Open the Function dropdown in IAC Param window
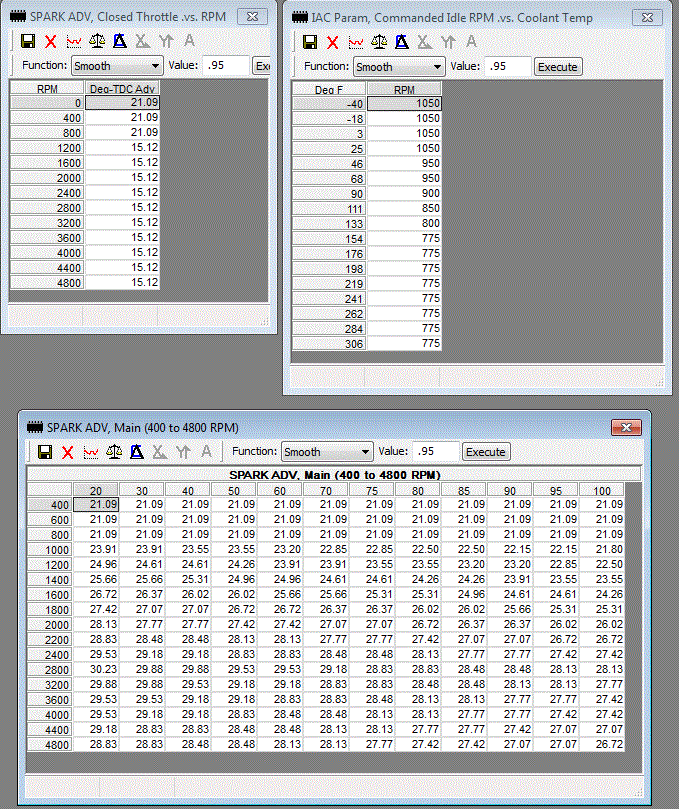The height and width of the screenshot is (809, 679). (399, 67)
